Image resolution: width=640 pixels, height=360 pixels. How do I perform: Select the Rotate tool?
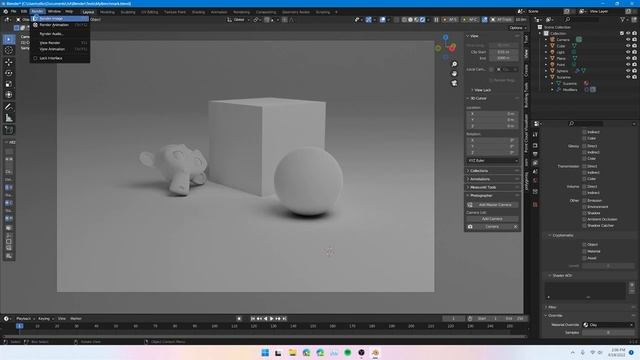[9, 73]
